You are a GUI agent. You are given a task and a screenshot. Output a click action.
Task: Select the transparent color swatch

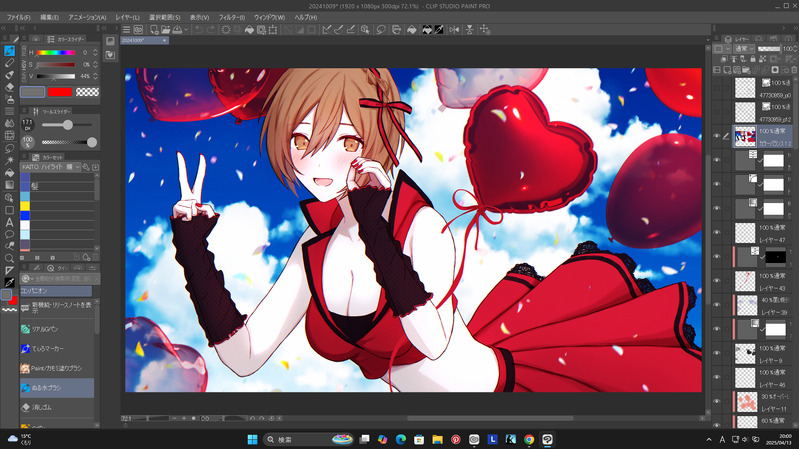click(87, 92)
